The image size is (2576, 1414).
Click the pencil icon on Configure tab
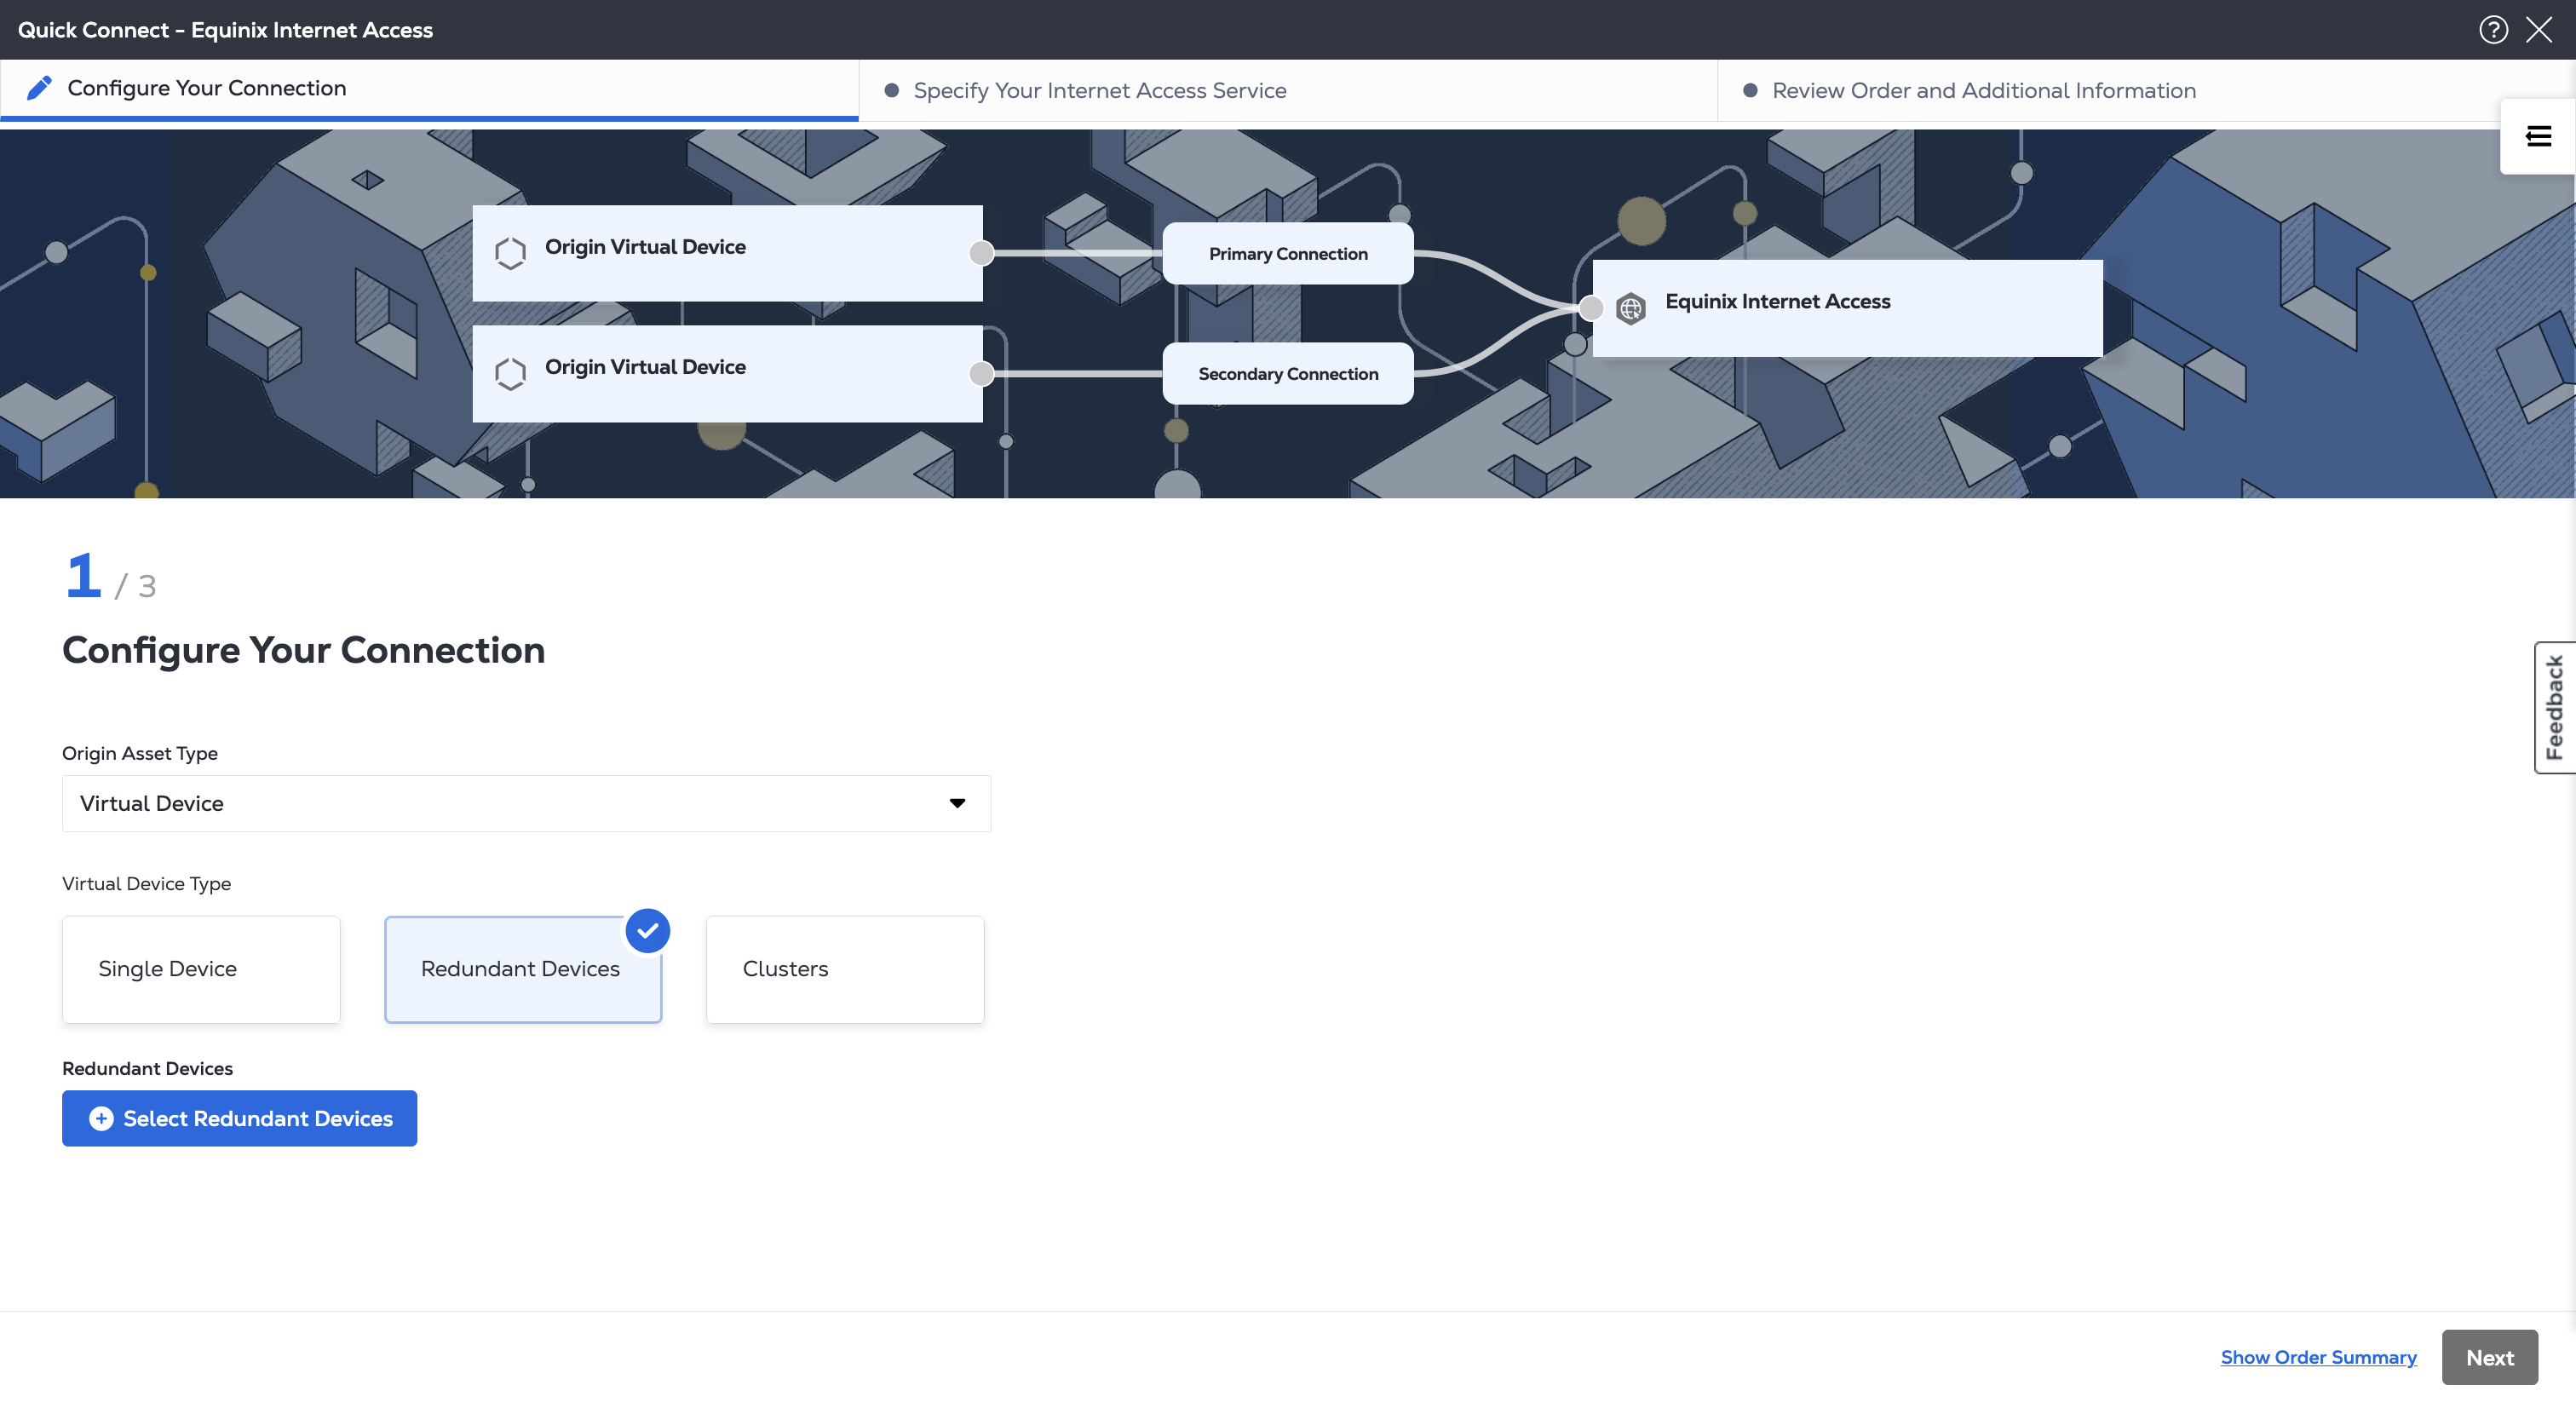point(39,89)
